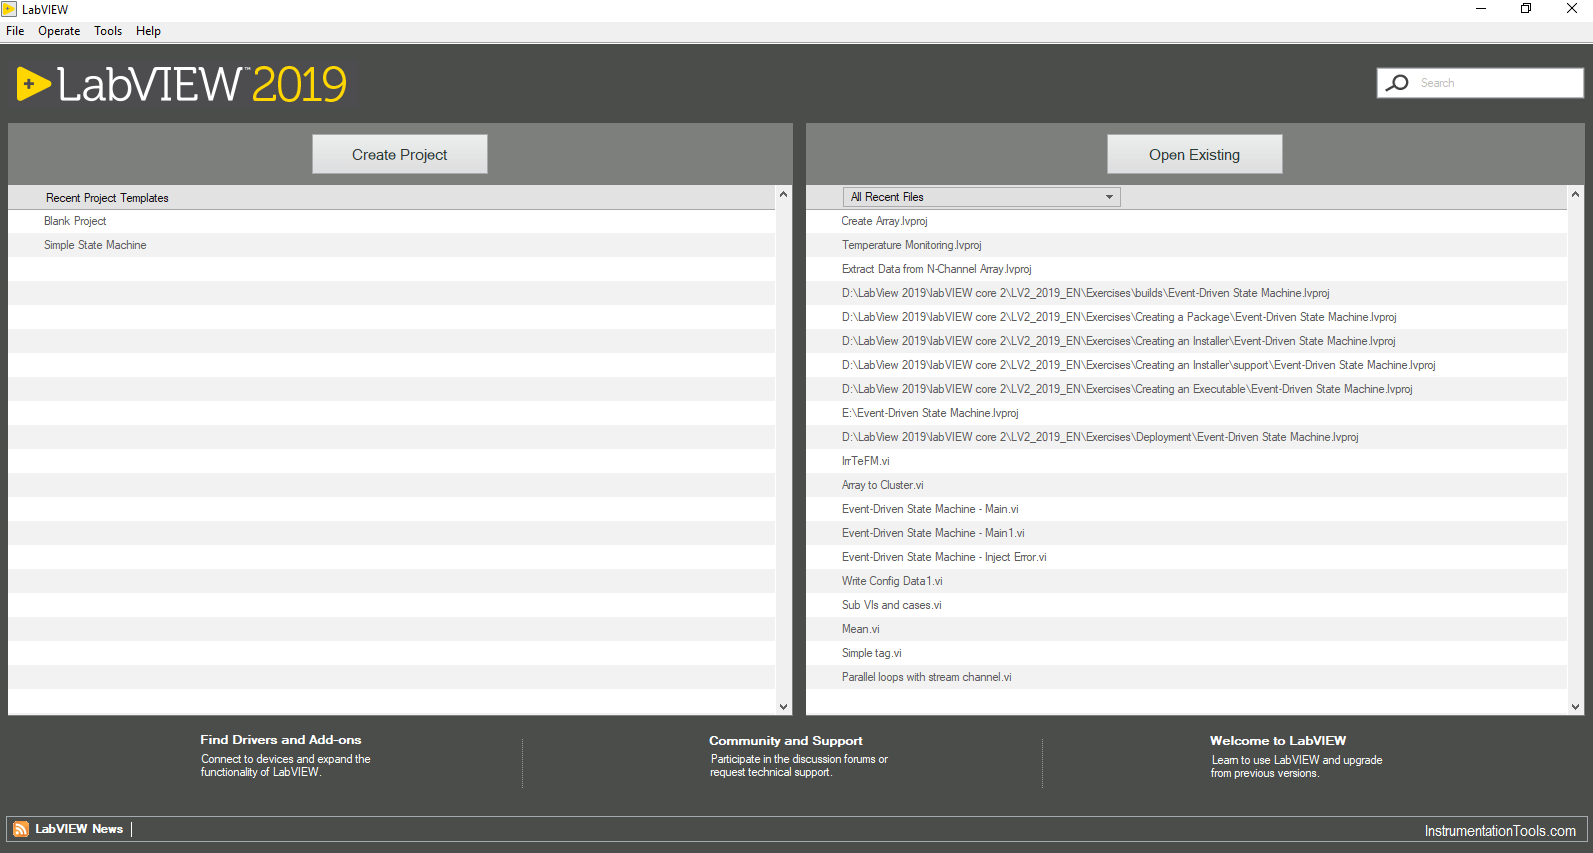Click the Welcome to LabVIEW link
This screenshot has width=1593, height=853.
1278,741
